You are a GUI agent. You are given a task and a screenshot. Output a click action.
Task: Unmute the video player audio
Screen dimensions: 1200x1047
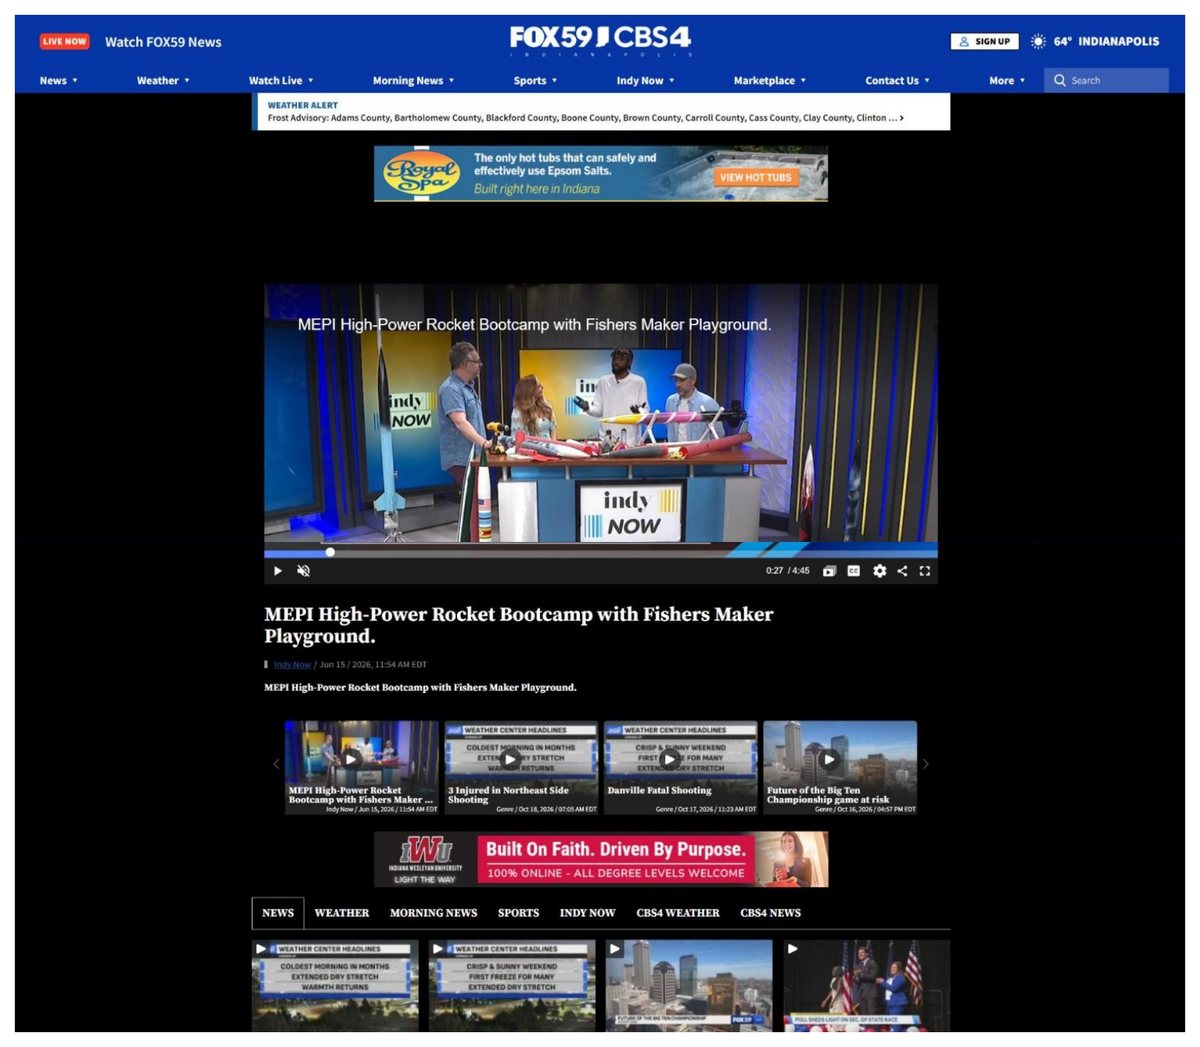(304, 571)
